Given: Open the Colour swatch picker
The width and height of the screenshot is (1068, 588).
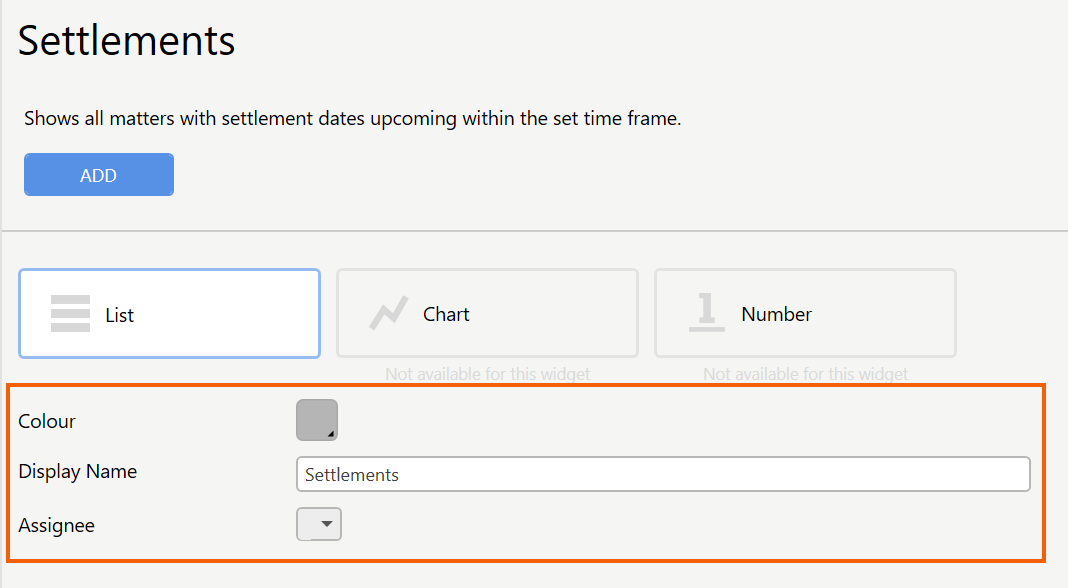Looking at the screenshot, I should click(x=317, y=420).
